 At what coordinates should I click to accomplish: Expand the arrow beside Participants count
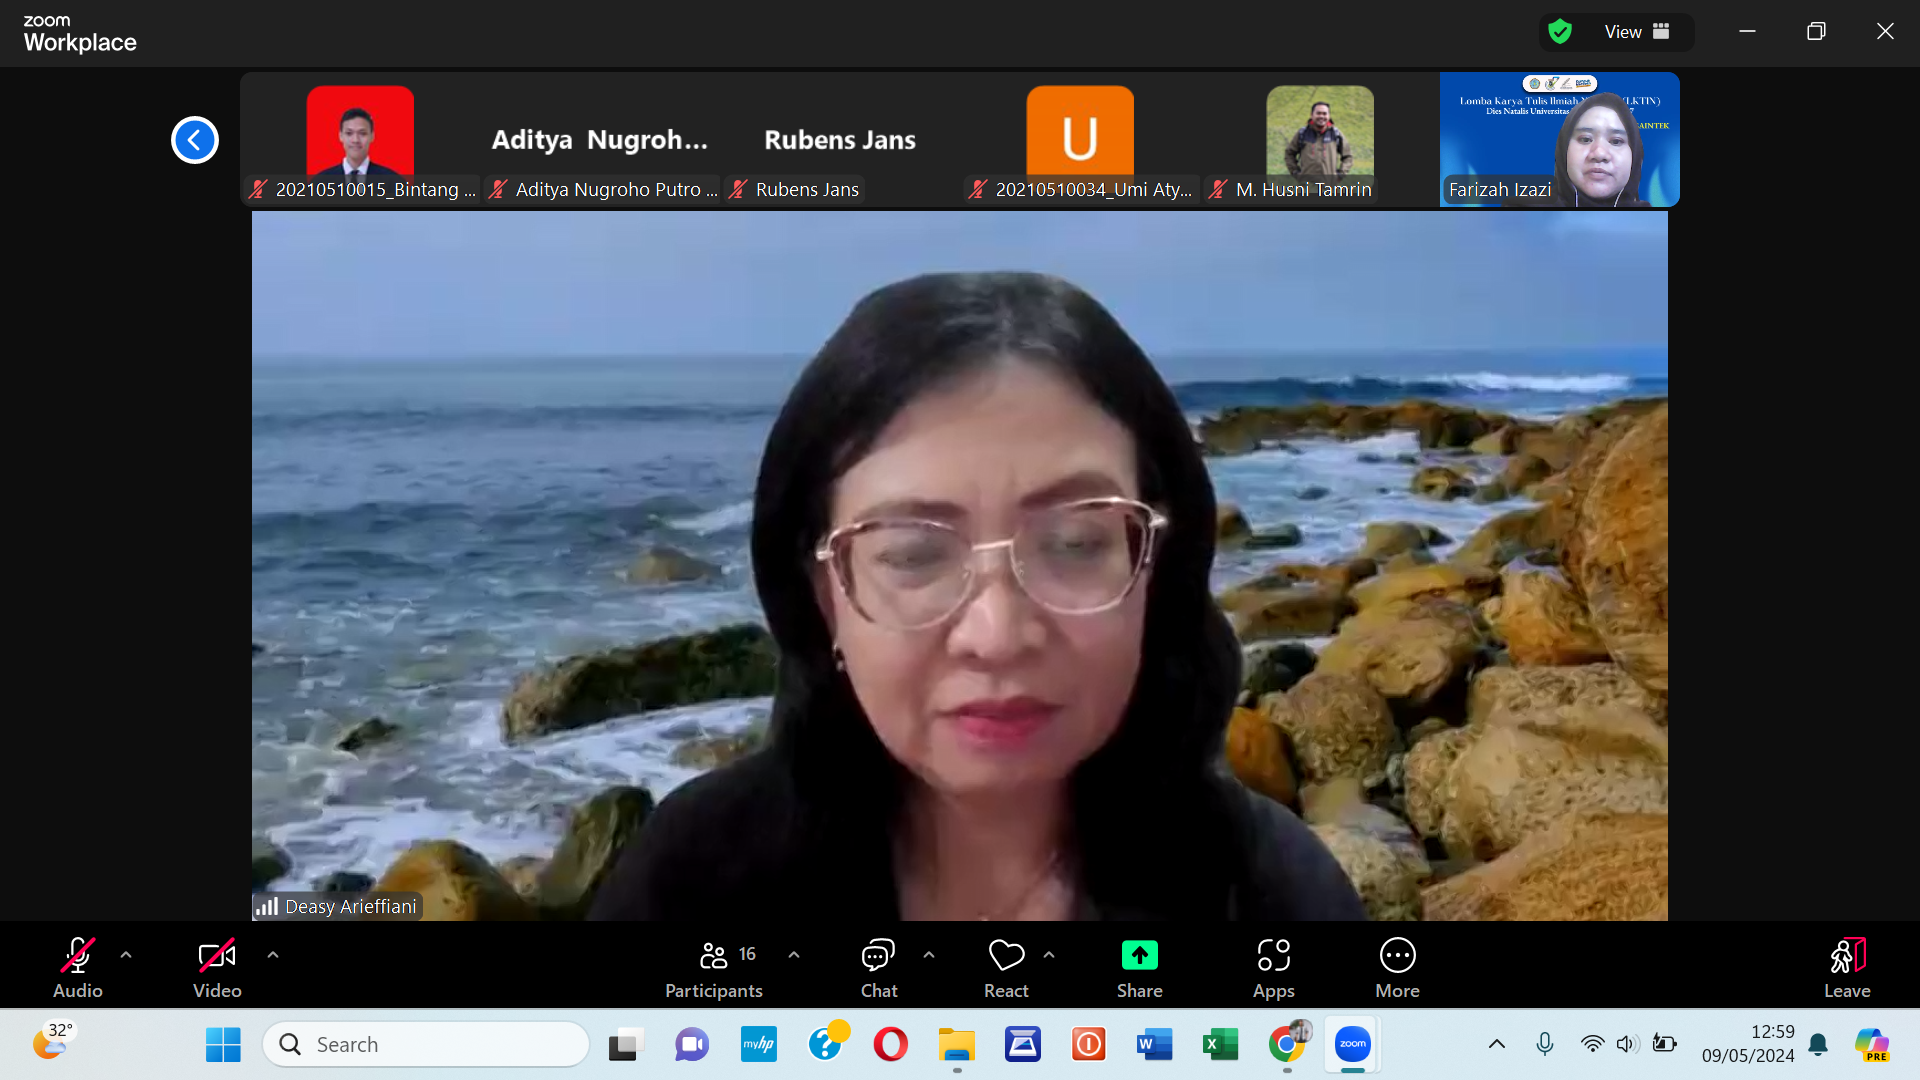(x=794, y=955)
